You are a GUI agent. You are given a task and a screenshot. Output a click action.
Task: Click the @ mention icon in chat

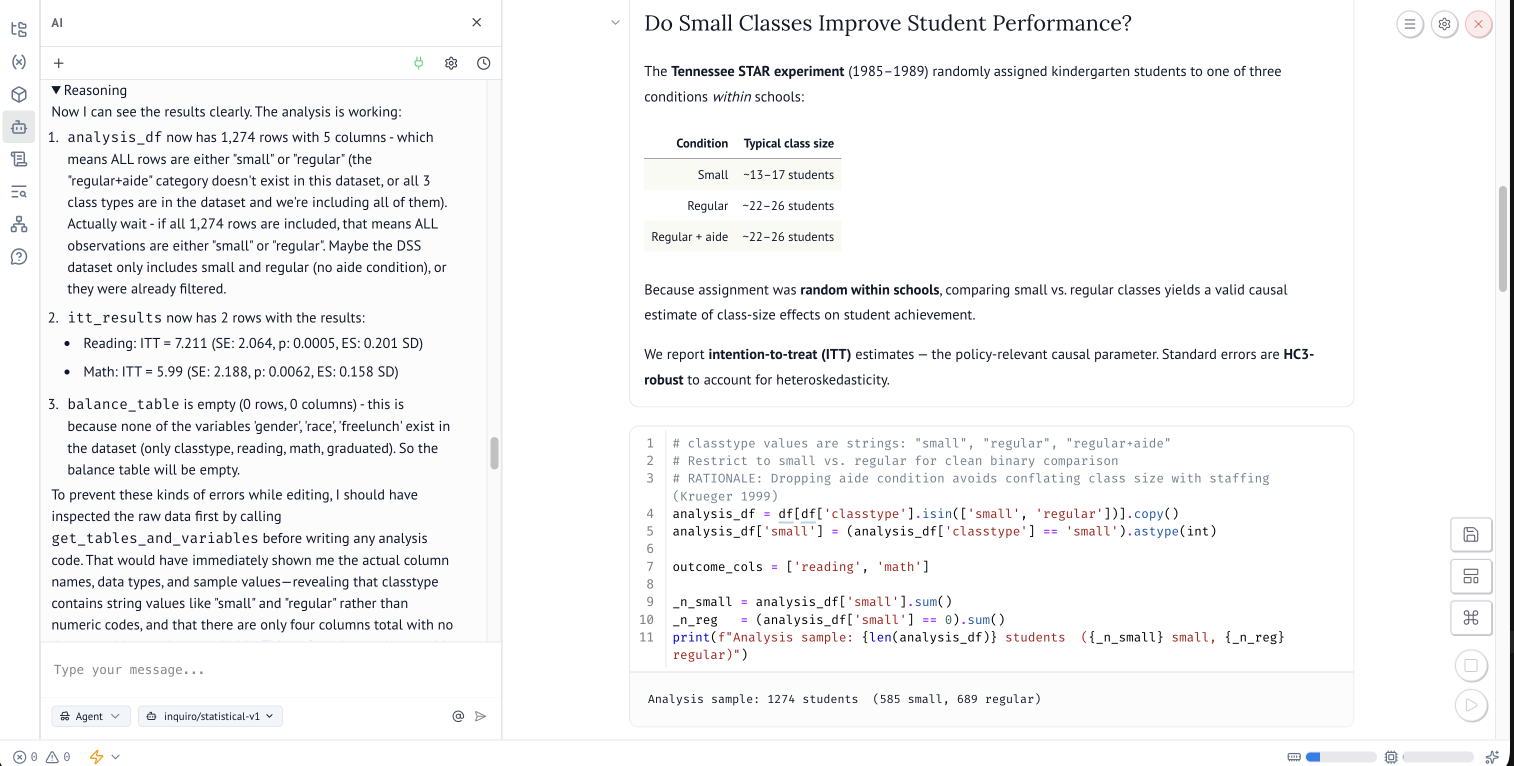pos(458,716)
